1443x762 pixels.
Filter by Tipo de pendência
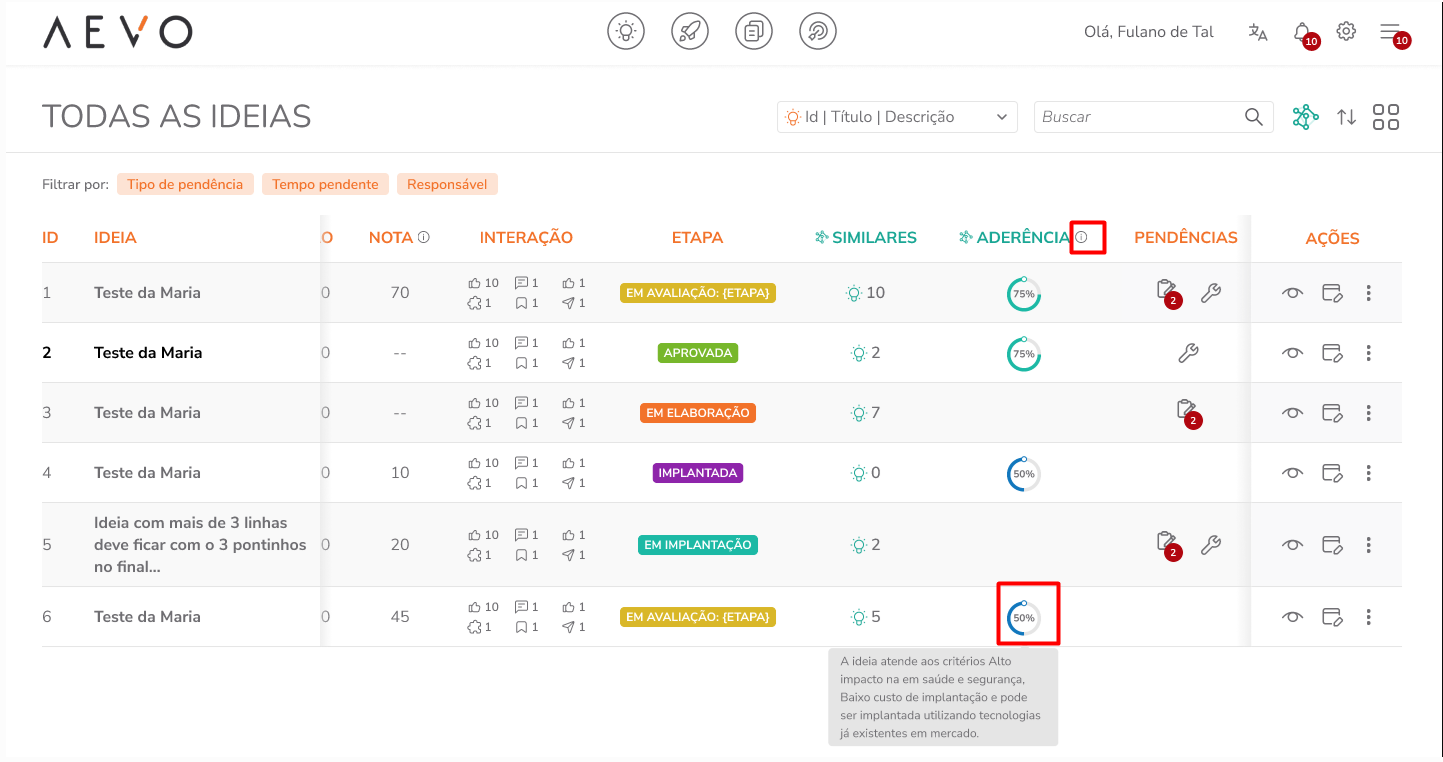(185, 184)
